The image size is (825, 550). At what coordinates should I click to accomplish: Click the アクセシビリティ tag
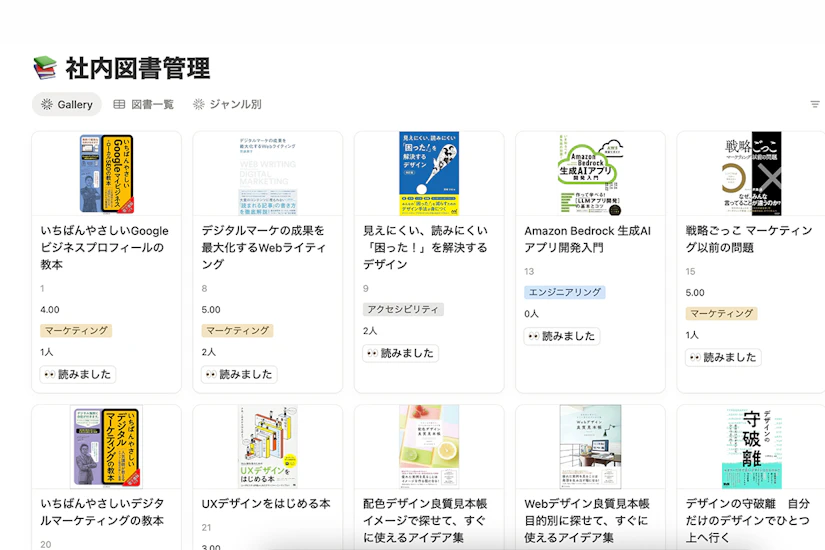(403, 309)
